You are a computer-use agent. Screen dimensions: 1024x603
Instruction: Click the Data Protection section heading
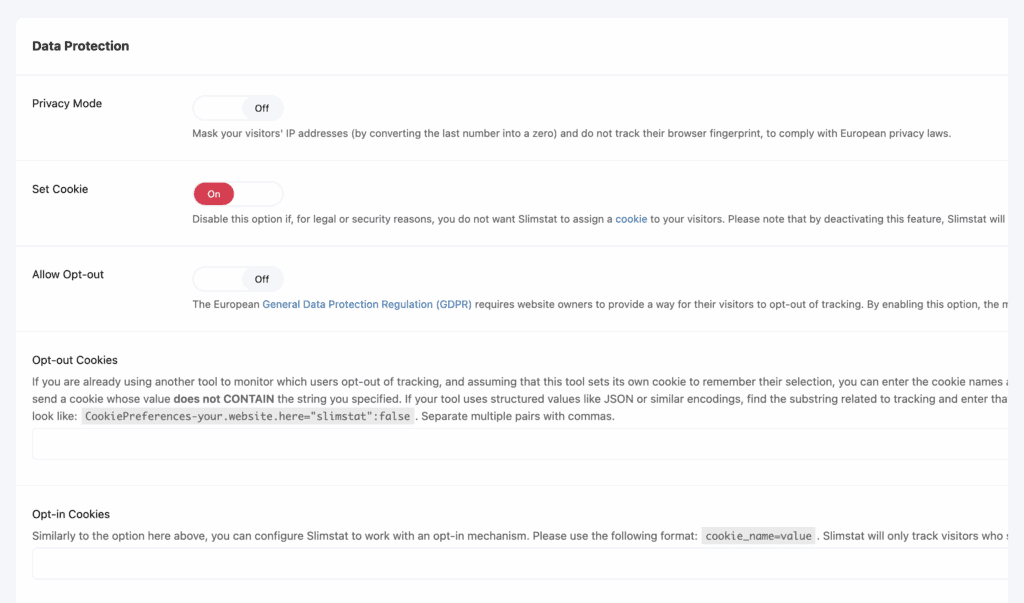click(81, 46)
